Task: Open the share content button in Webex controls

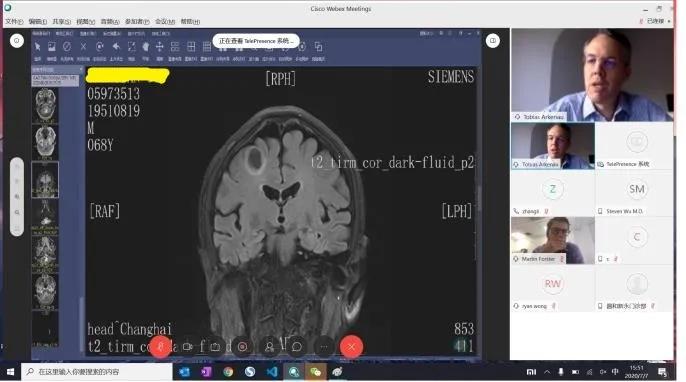Action: (x=215, y=347)
